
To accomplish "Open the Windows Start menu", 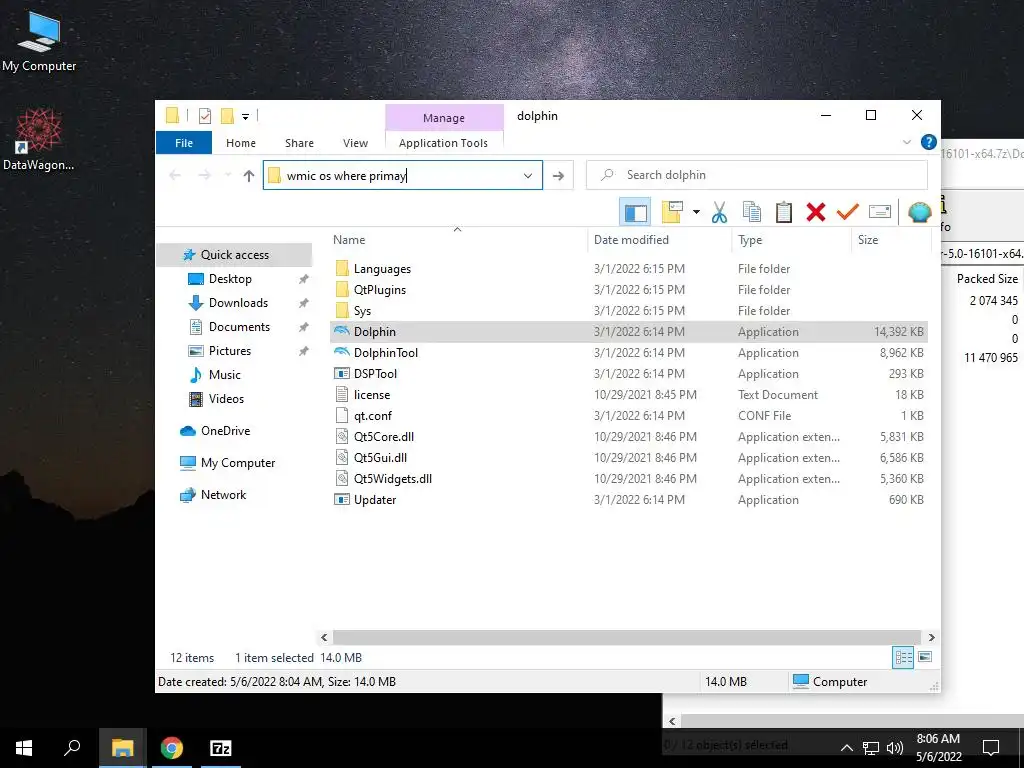I will pyautogui.click(x=24, y=748).
